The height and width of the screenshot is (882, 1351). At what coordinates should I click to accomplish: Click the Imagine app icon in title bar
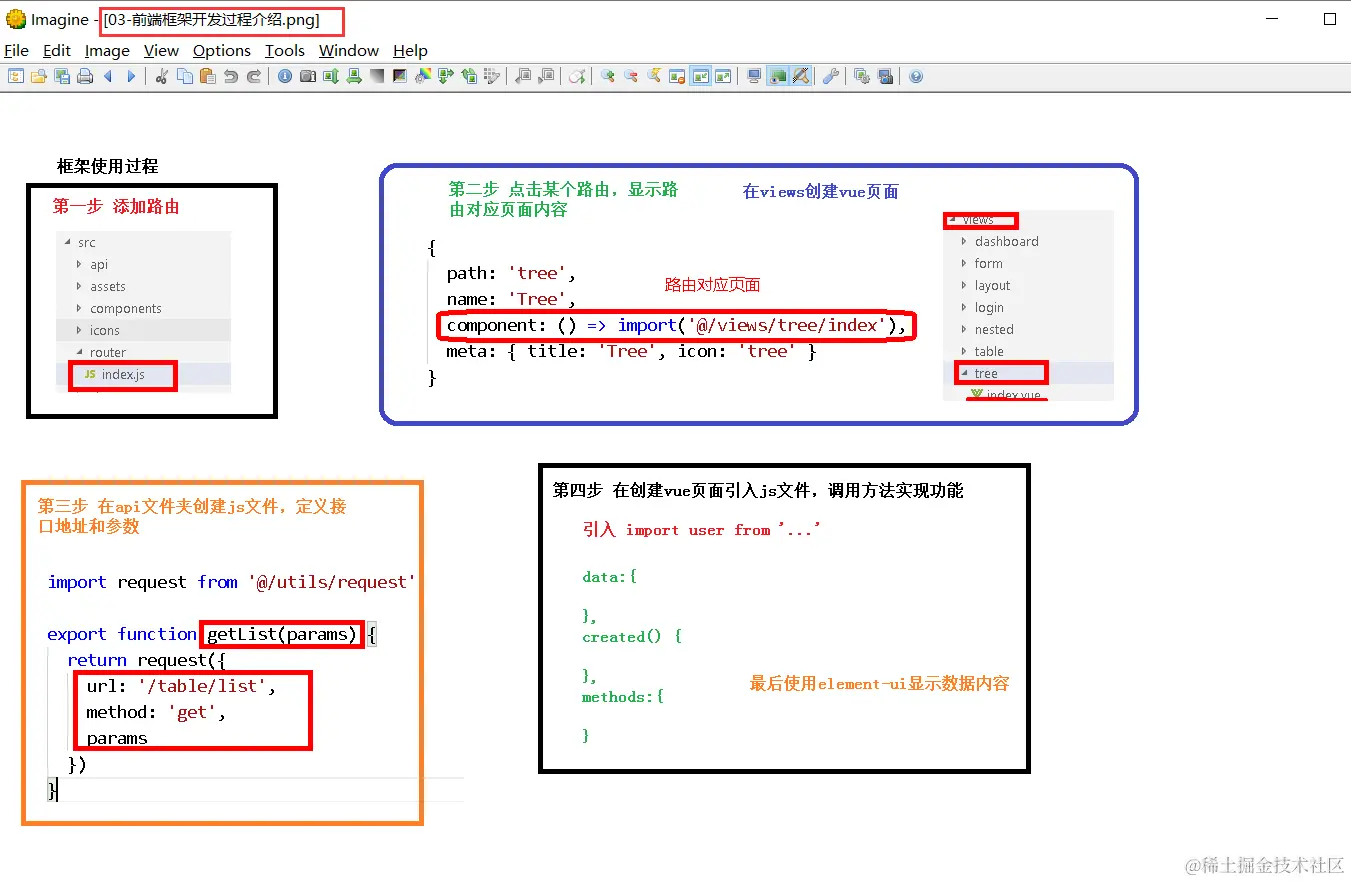pyautogui.click(x=16, y=20)
